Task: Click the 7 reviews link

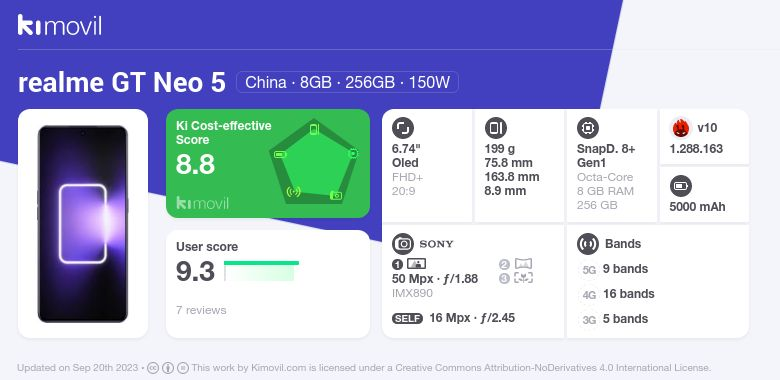Action: pos(201,310)
